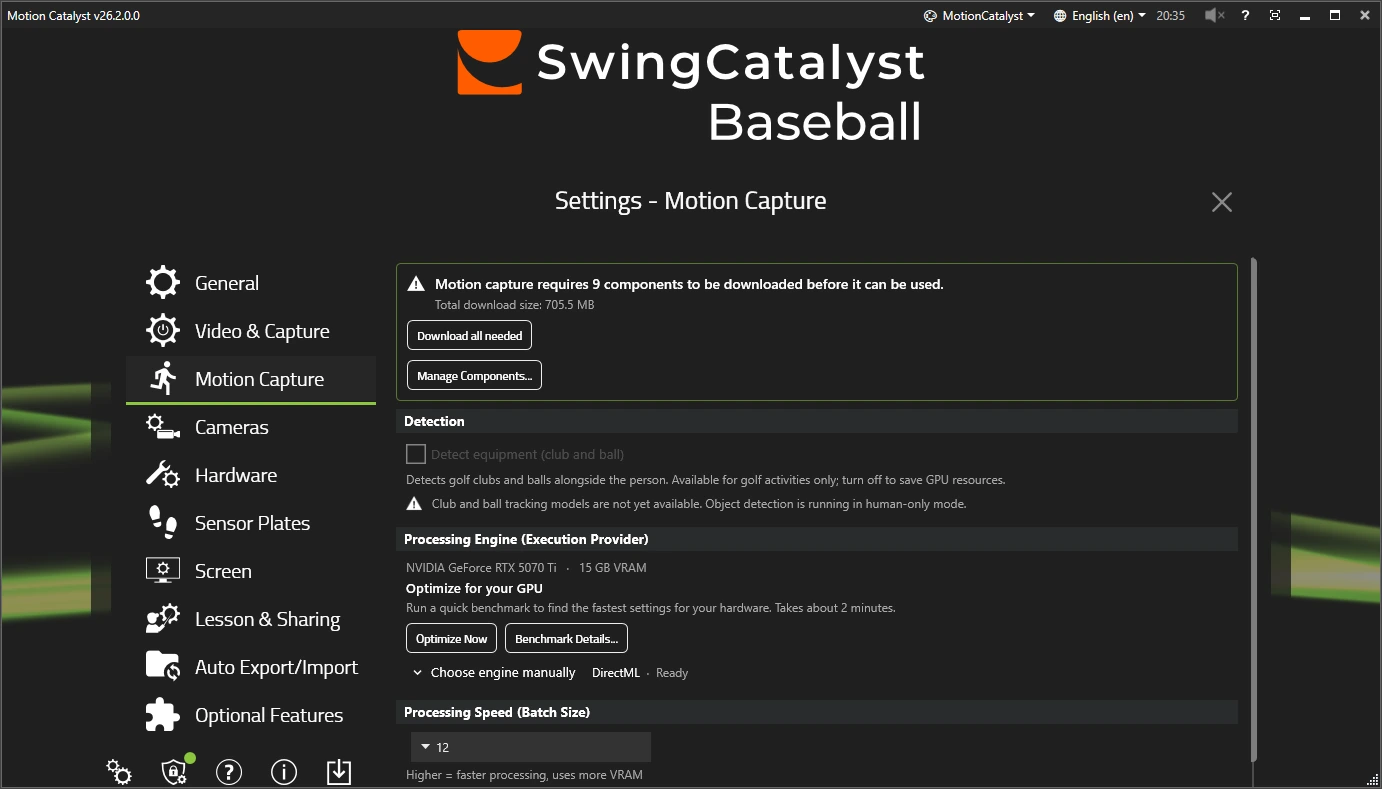Open help question mark icon at bottom
Image resolution: width=1382 pixels, height=789 pixels.
pos(229,772)
